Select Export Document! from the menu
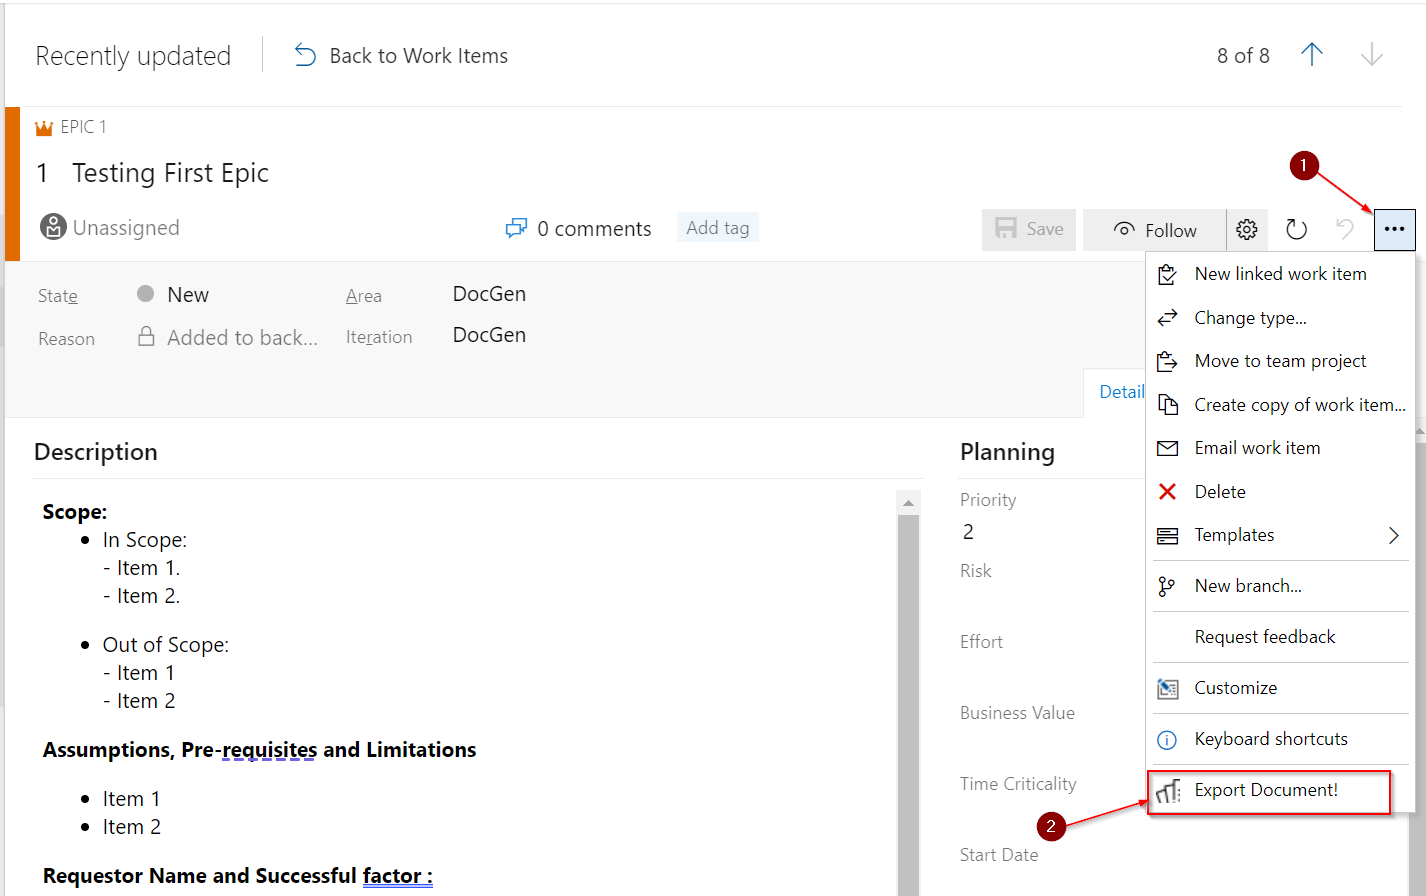 (x=1267, y=790)
